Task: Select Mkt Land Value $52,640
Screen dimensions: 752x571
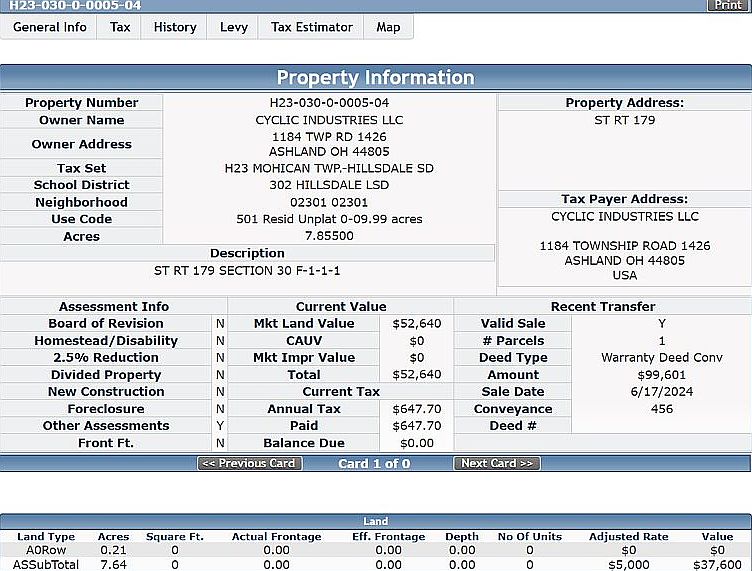Action: point(416,324)
